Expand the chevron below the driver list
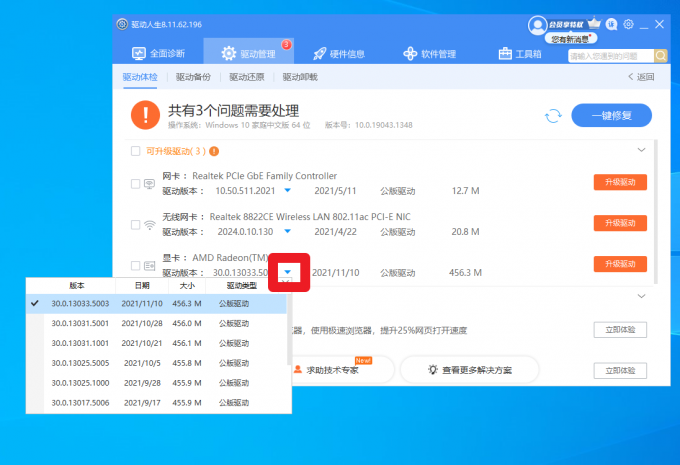The image size is (680, 465). 641,296
